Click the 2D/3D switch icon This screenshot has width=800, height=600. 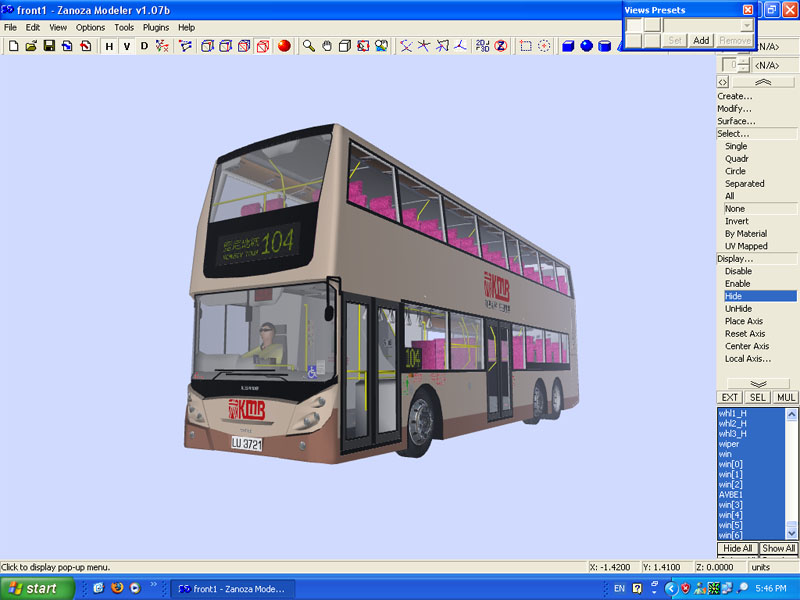483,46
